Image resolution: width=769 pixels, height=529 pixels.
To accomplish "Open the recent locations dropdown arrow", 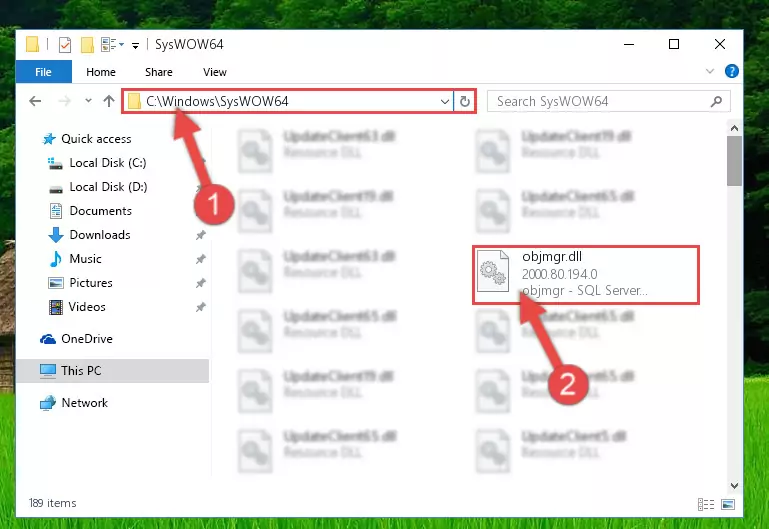I will point(88,101).
